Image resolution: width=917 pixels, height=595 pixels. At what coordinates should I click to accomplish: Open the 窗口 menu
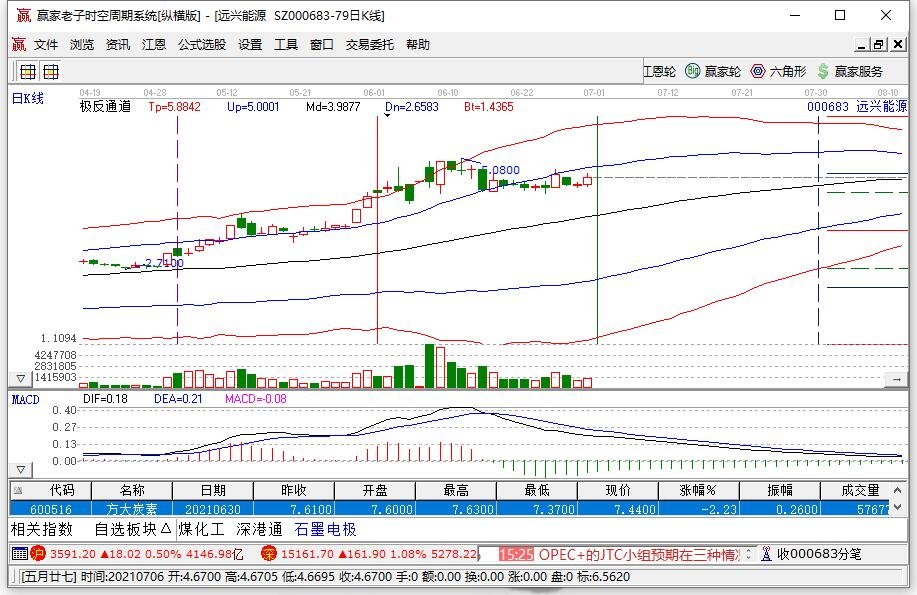[322, 44]
